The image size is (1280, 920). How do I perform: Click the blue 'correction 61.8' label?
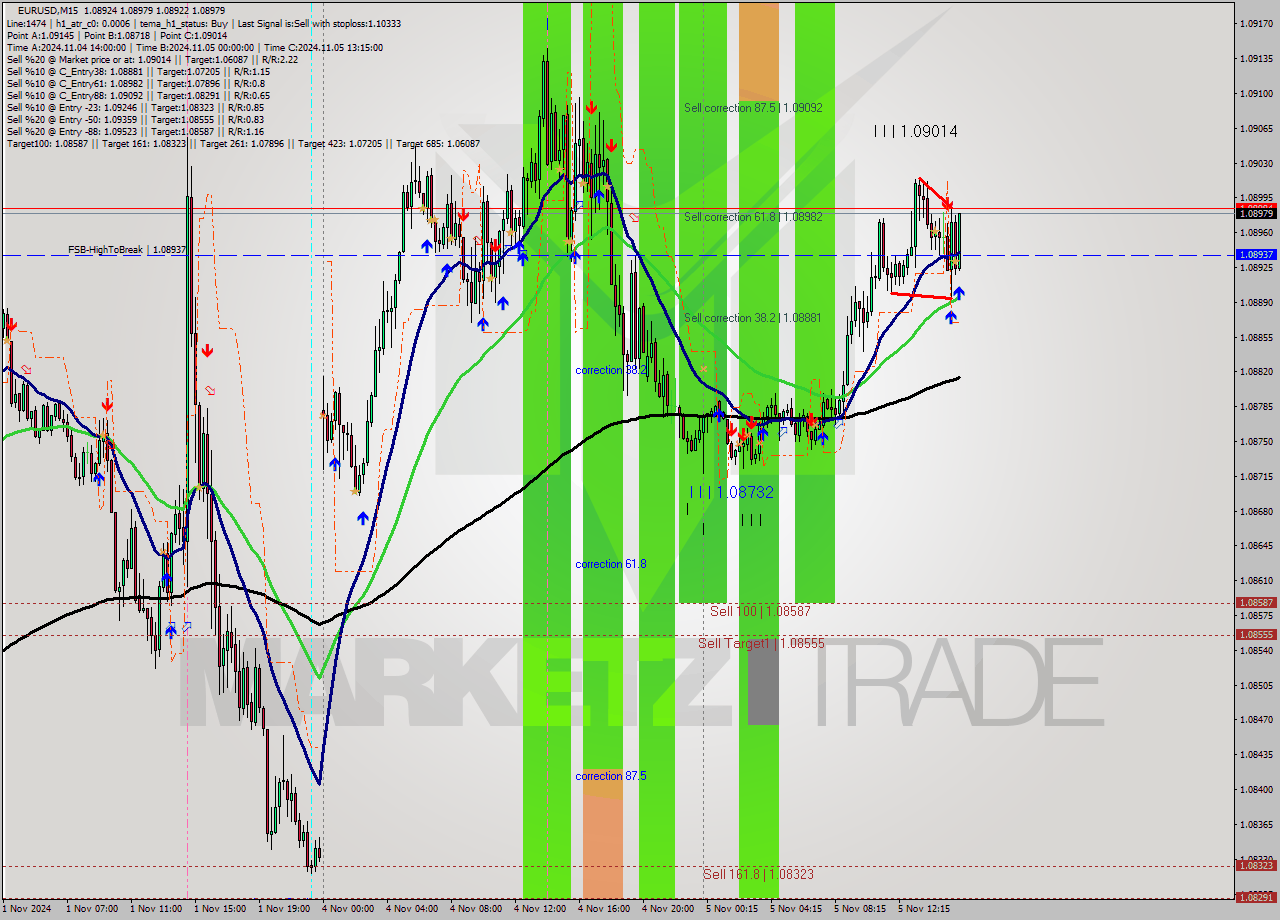(x=611, y=564)
